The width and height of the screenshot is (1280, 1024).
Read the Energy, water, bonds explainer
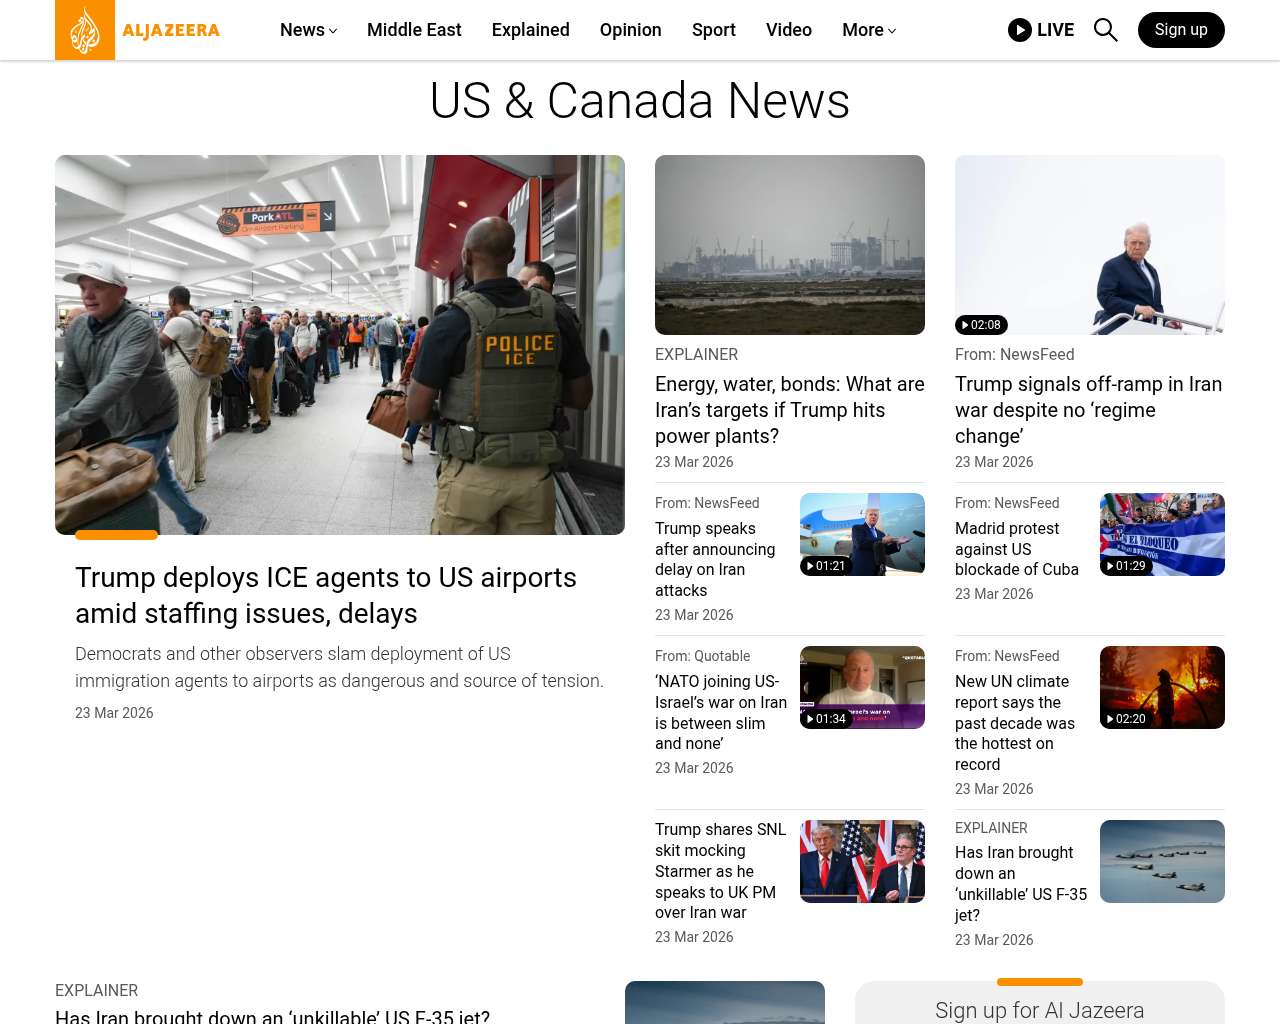(x=790, y=410)
